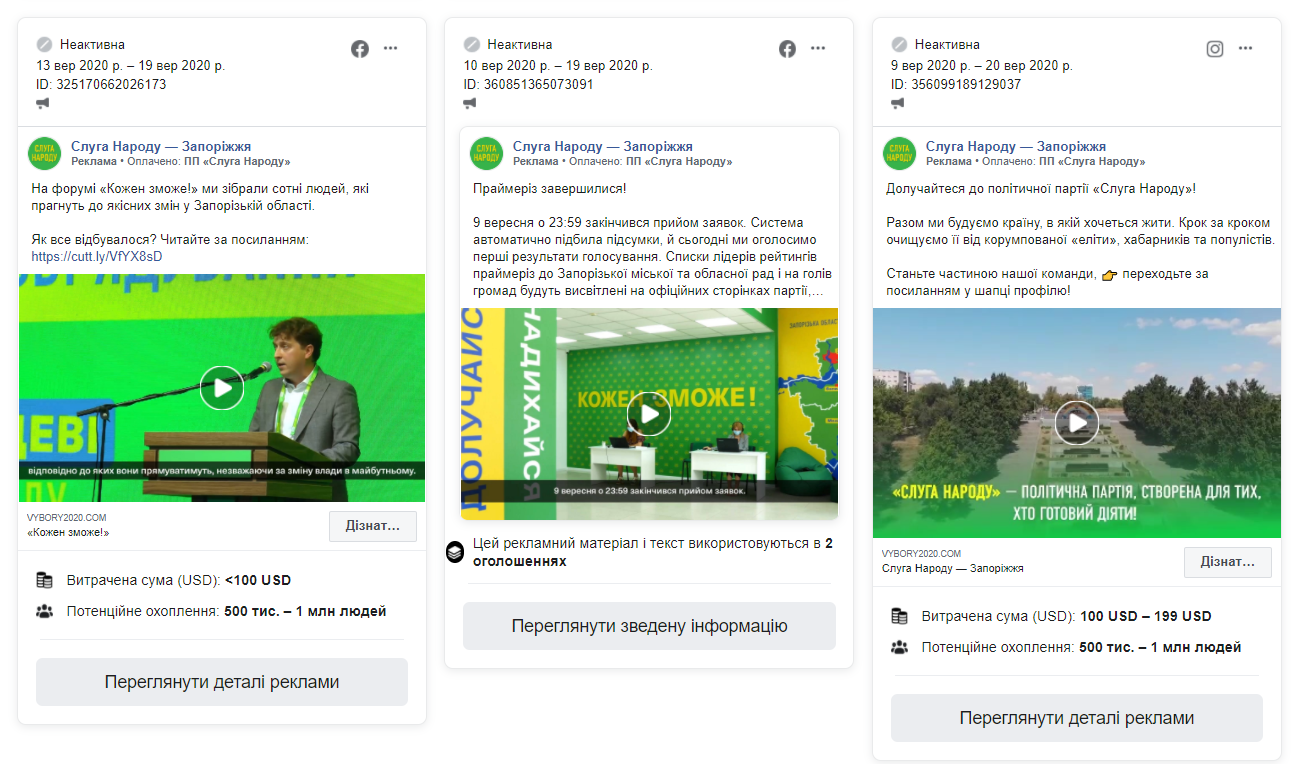The height and width of the screenshot is (764, 1306).
Task: Click Facebook platform icon on middle ad card
Action: (x=788, y=49)
